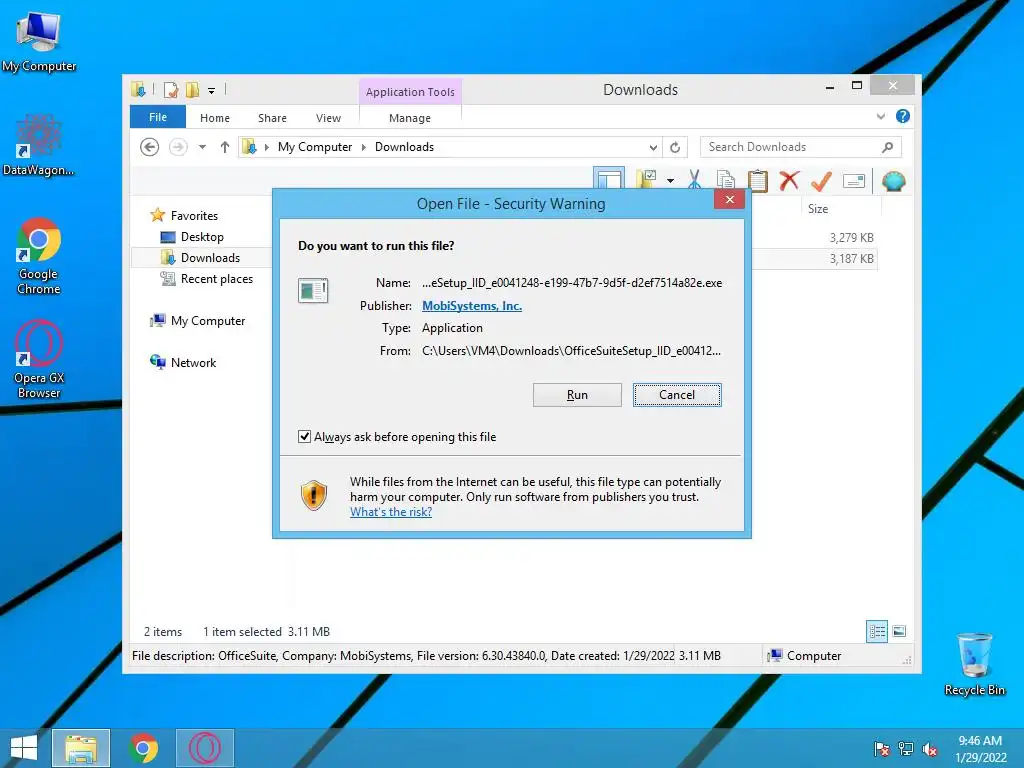Sort by the Size column header
The height and width of the screenshot is (768, 1024).
point(818,208)
